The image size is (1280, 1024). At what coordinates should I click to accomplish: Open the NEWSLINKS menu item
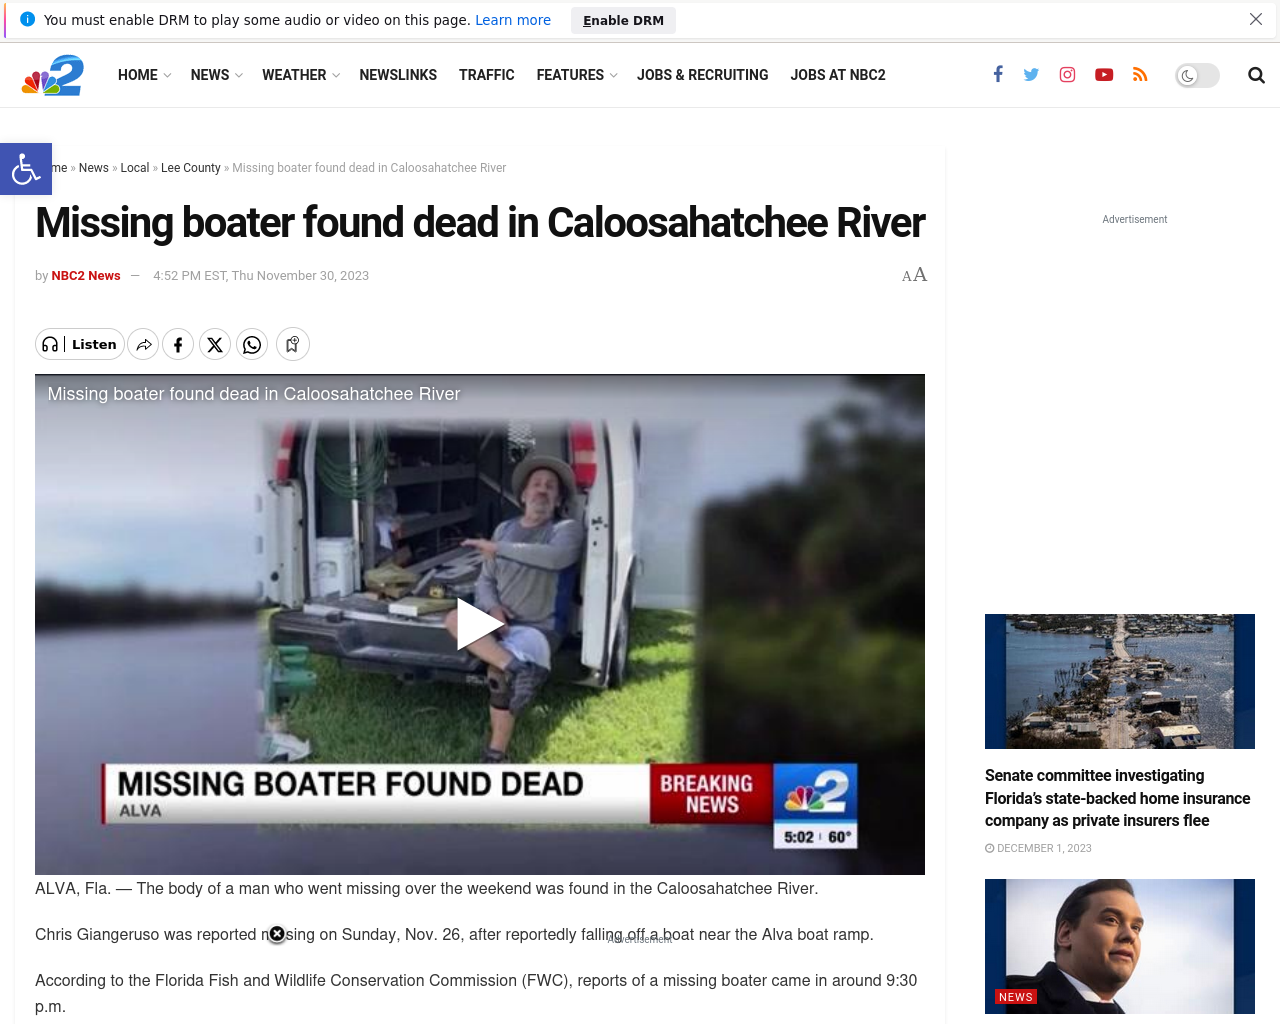click(x=398, y=75)
